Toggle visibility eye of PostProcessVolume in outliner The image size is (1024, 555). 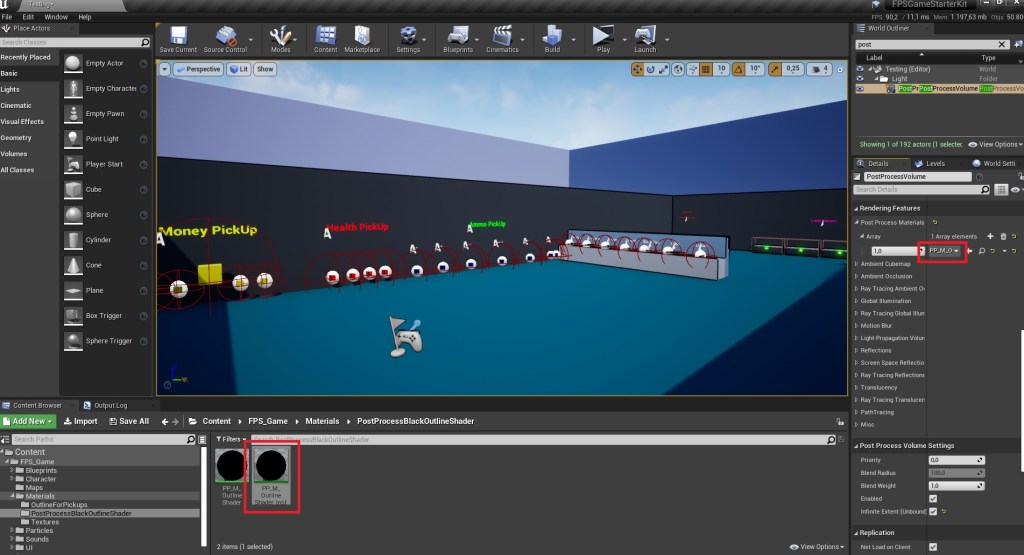tap(860, 88)
